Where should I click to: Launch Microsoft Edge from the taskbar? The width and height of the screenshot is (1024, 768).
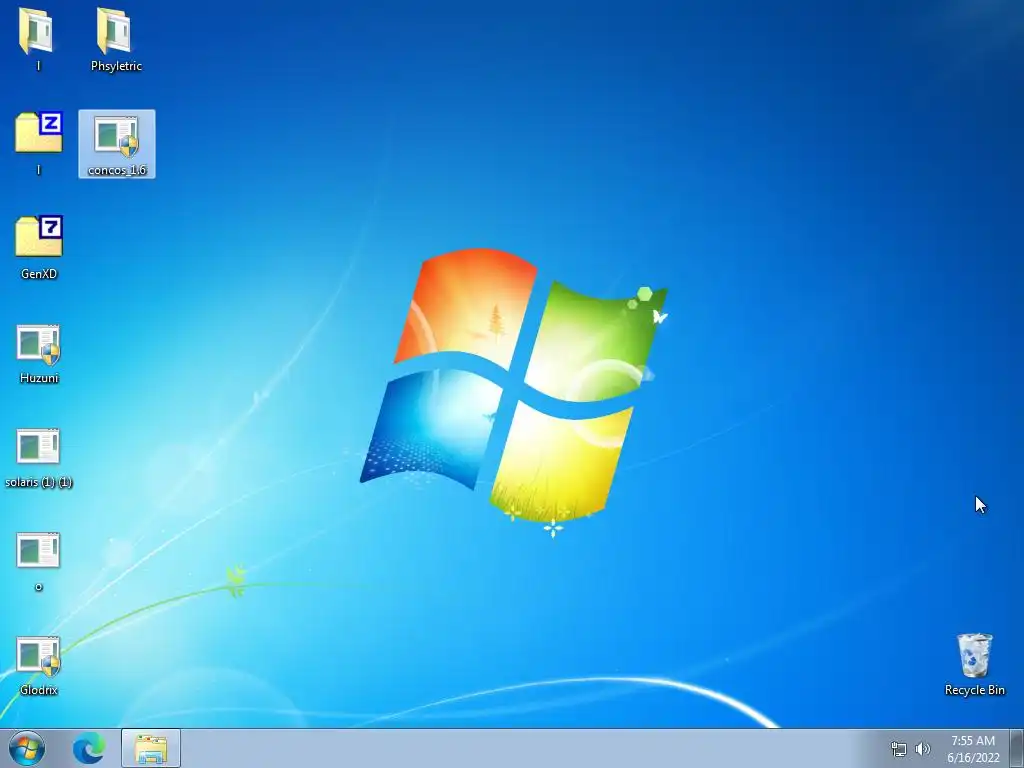coord(89,748)
